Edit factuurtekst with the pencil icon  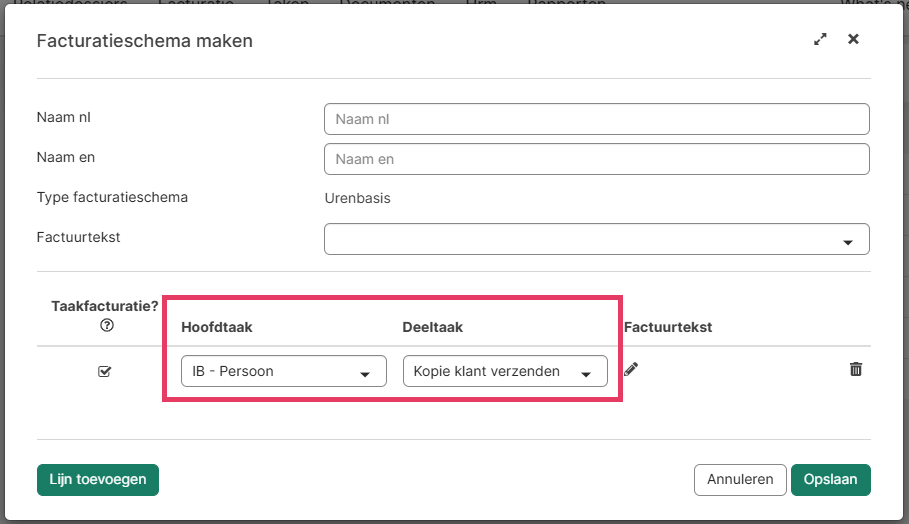pos(630,369)
